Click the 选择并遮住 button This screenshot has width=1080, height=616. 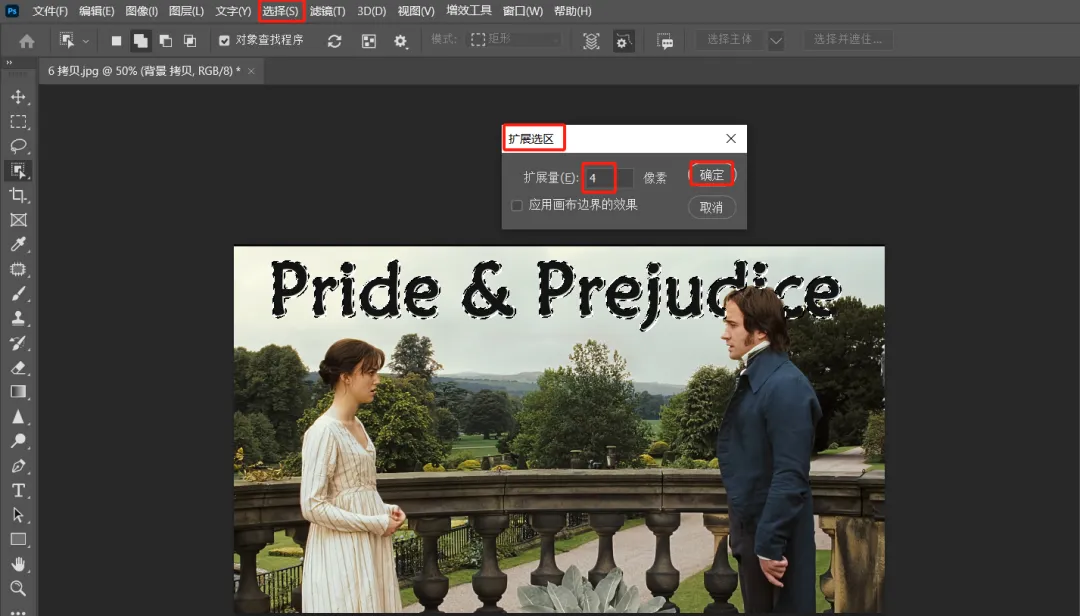pyautogui.click(x=847, y=39)
